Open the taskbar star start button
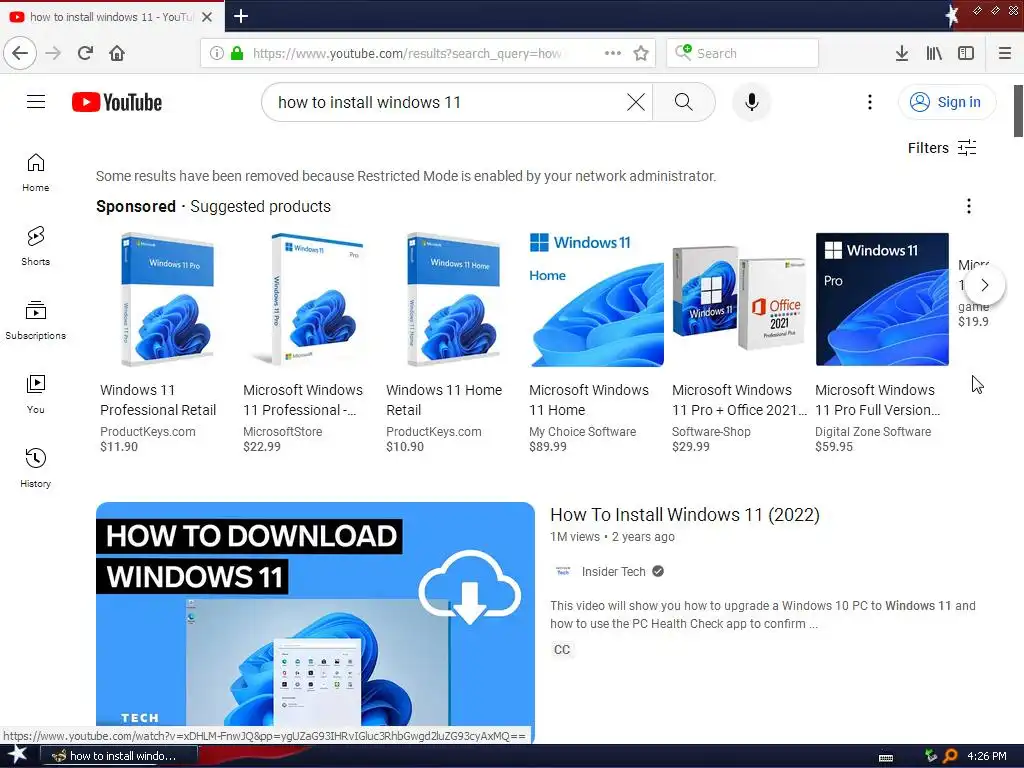The height and width of the screenshot is (768, 1024). [x=17, y=756]
